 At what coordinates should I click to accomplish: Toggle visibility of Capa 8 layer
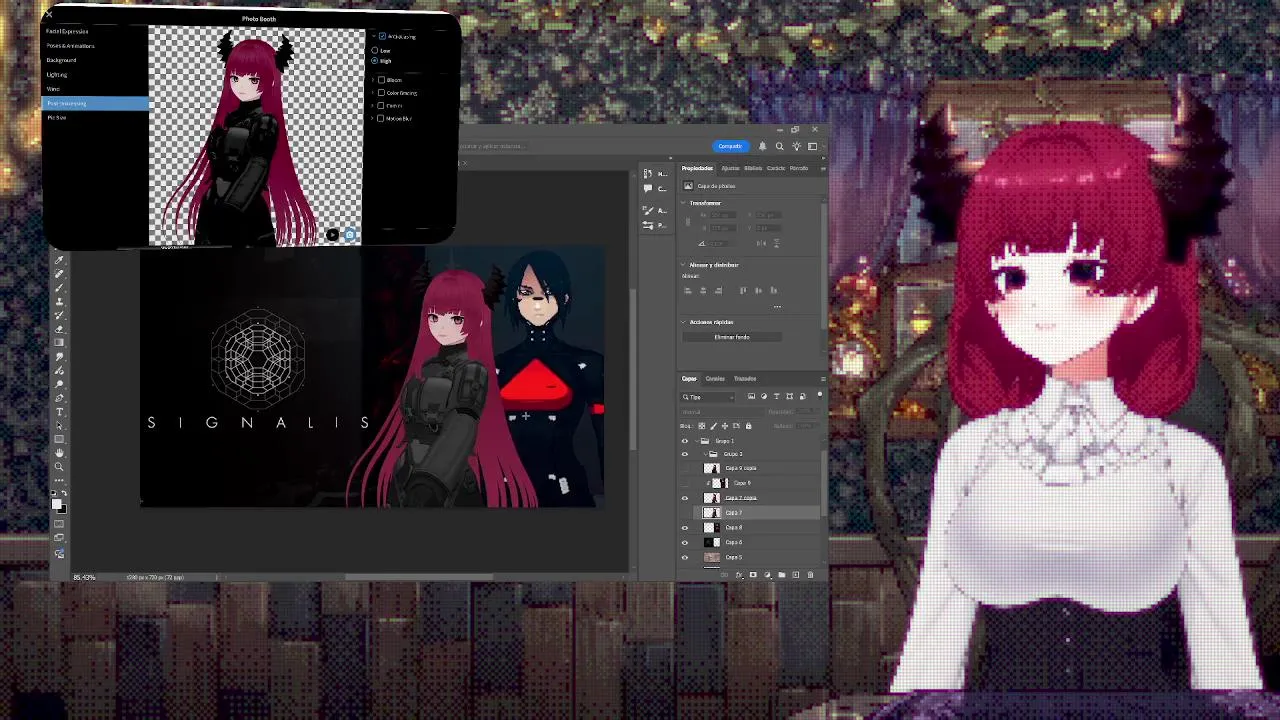point(685,527)
